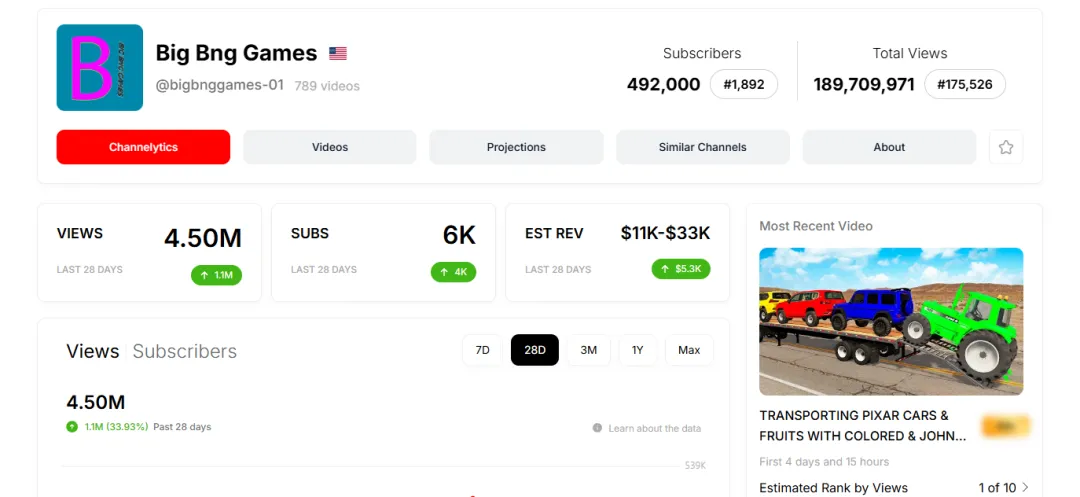
Task: Switch chart to Subscribers view
Action: click(x=185, y=351)
